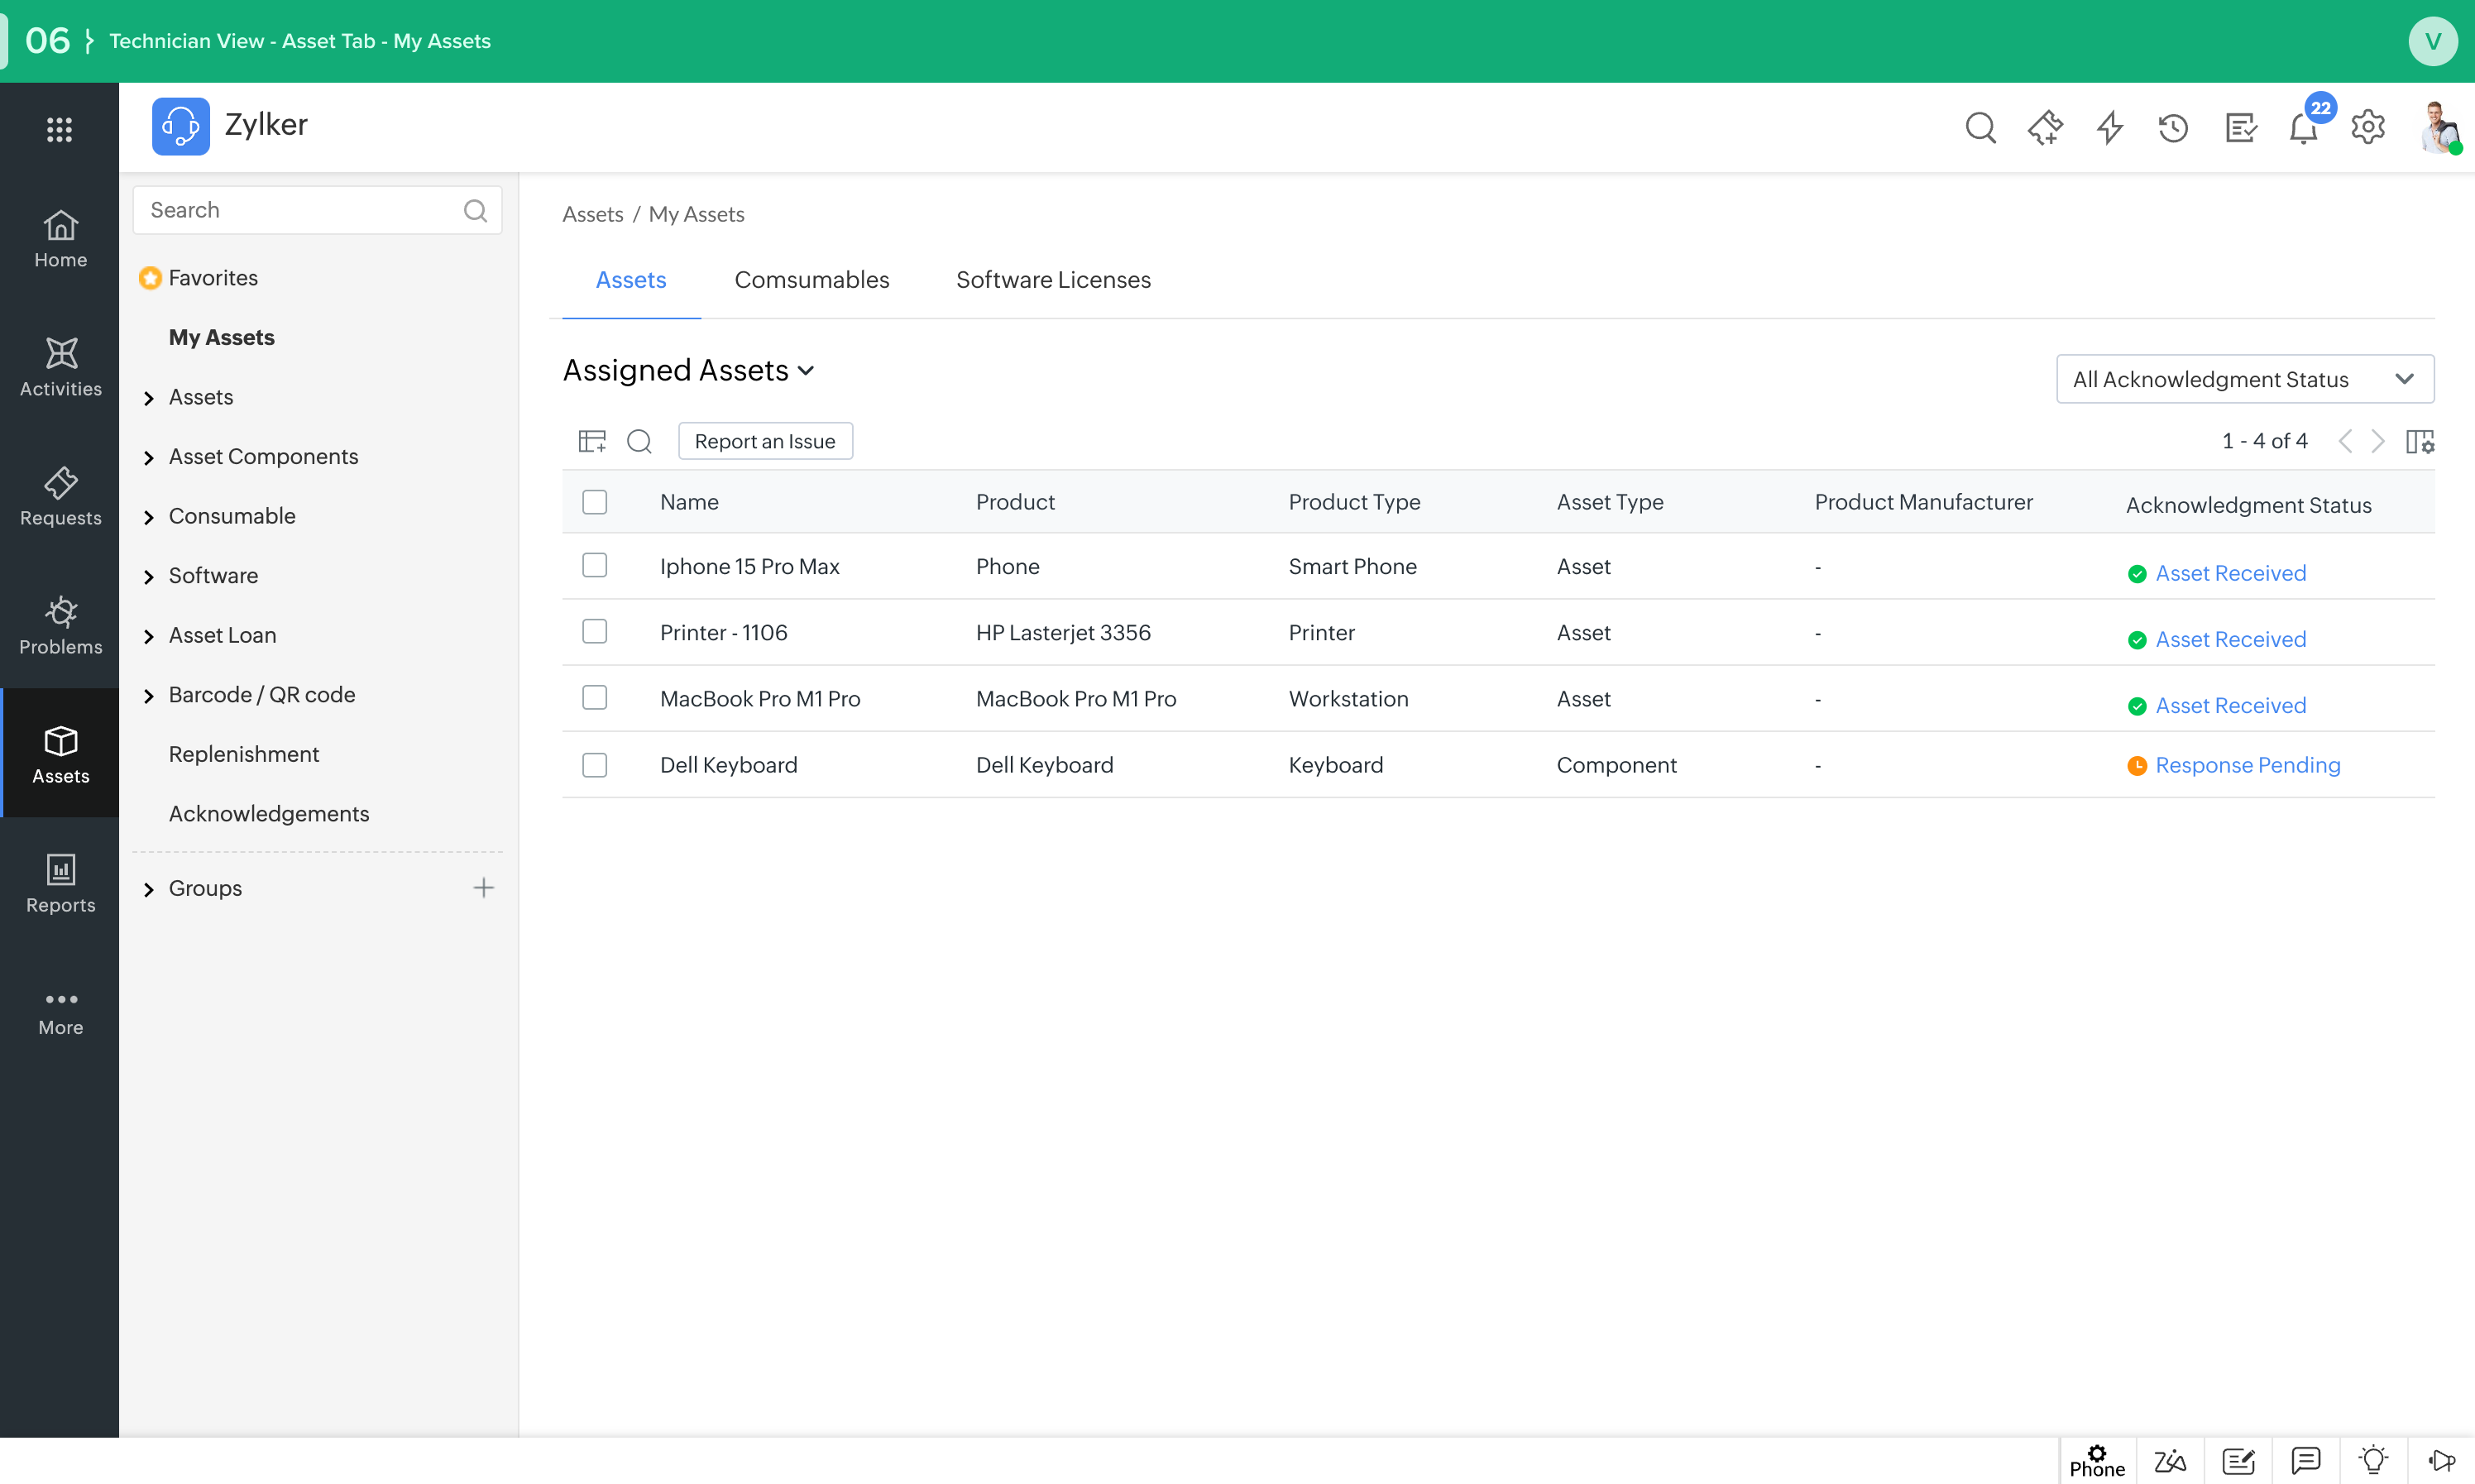Screen dimensions: 2475x1484
Task: Open All Acknowledgment Status filter dropdown
Action: click(x=2245, y=379)
